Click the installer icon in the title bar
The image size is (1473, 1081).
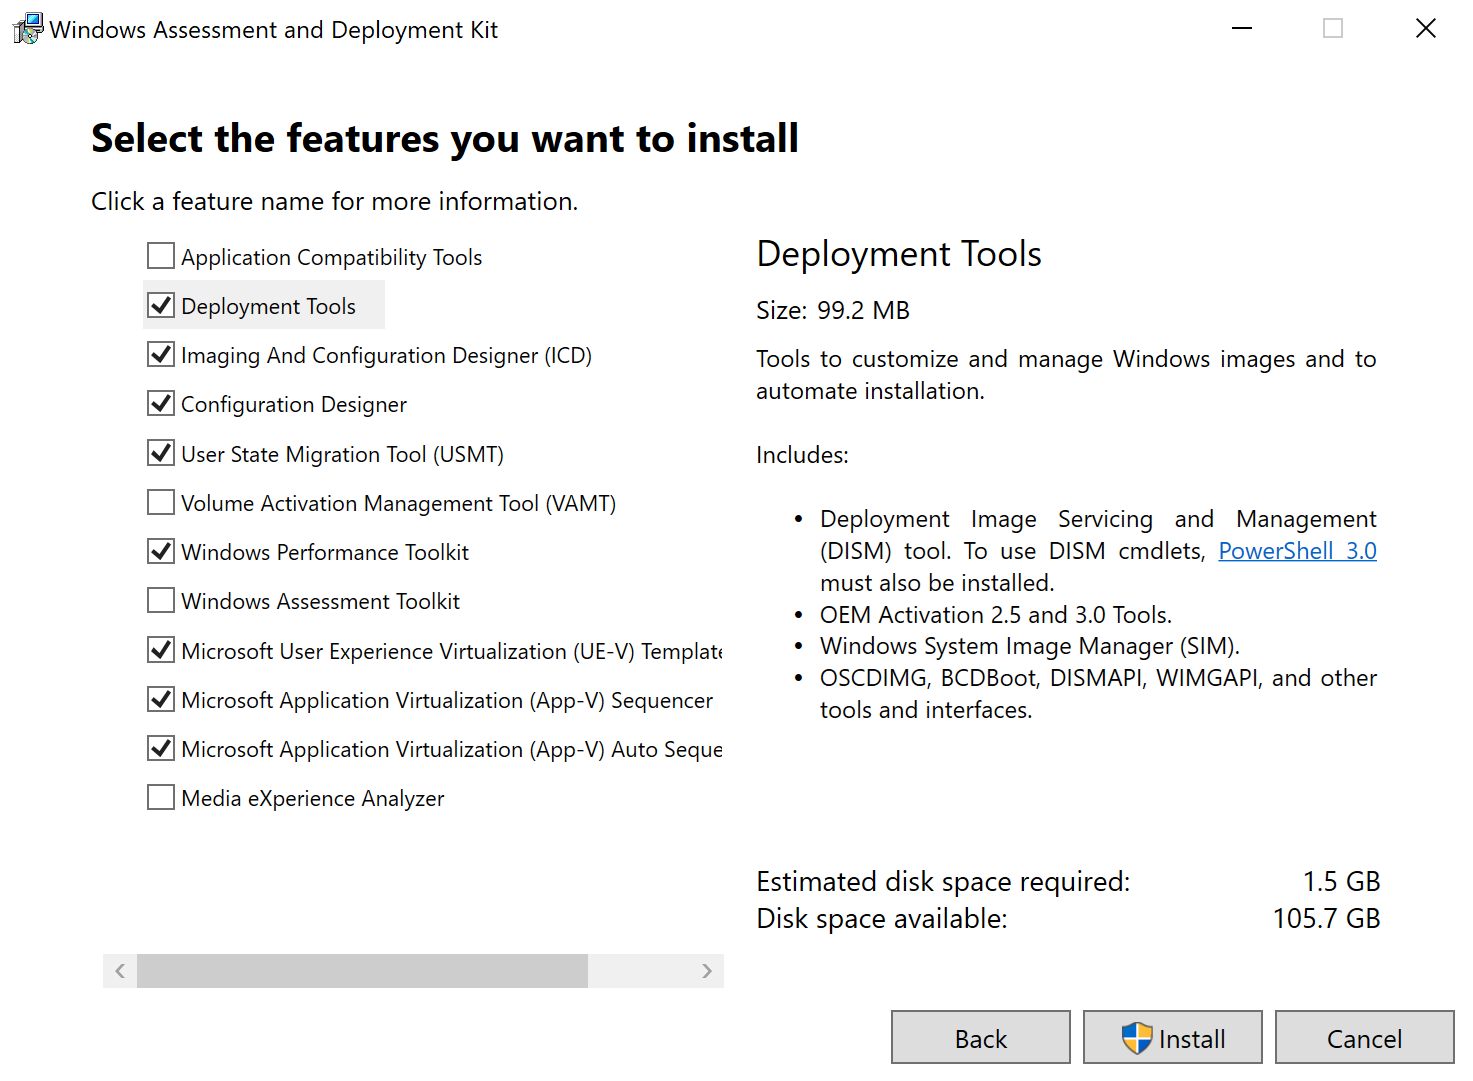27,28
